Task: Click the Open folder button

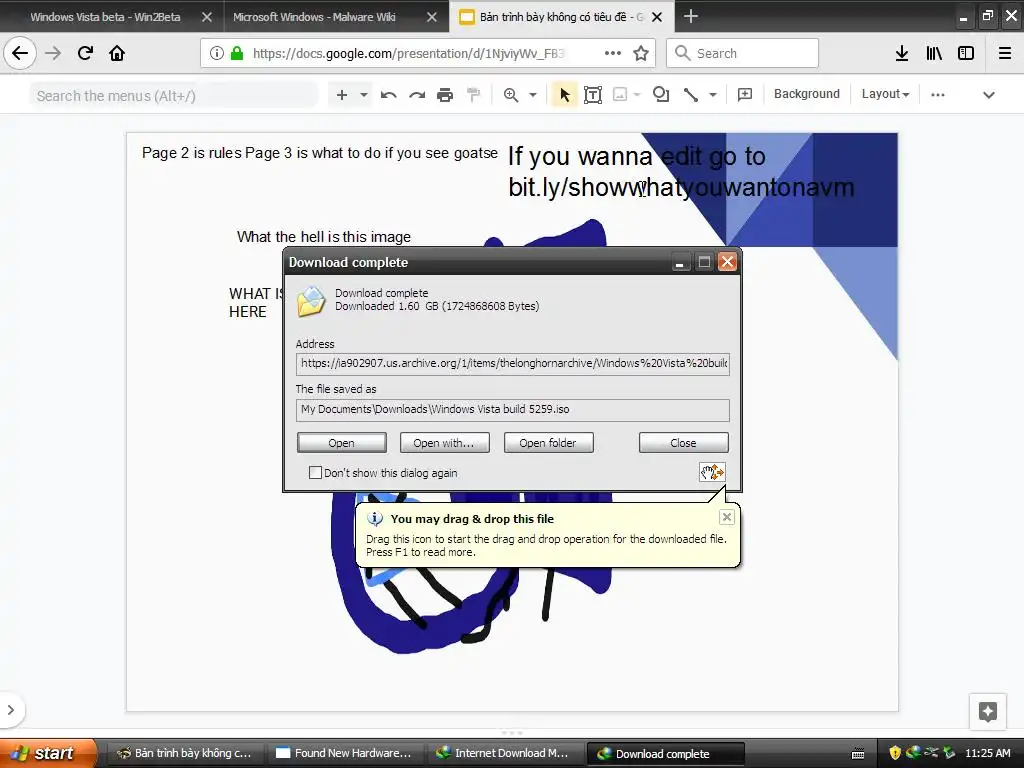Action: click(548, 443)
